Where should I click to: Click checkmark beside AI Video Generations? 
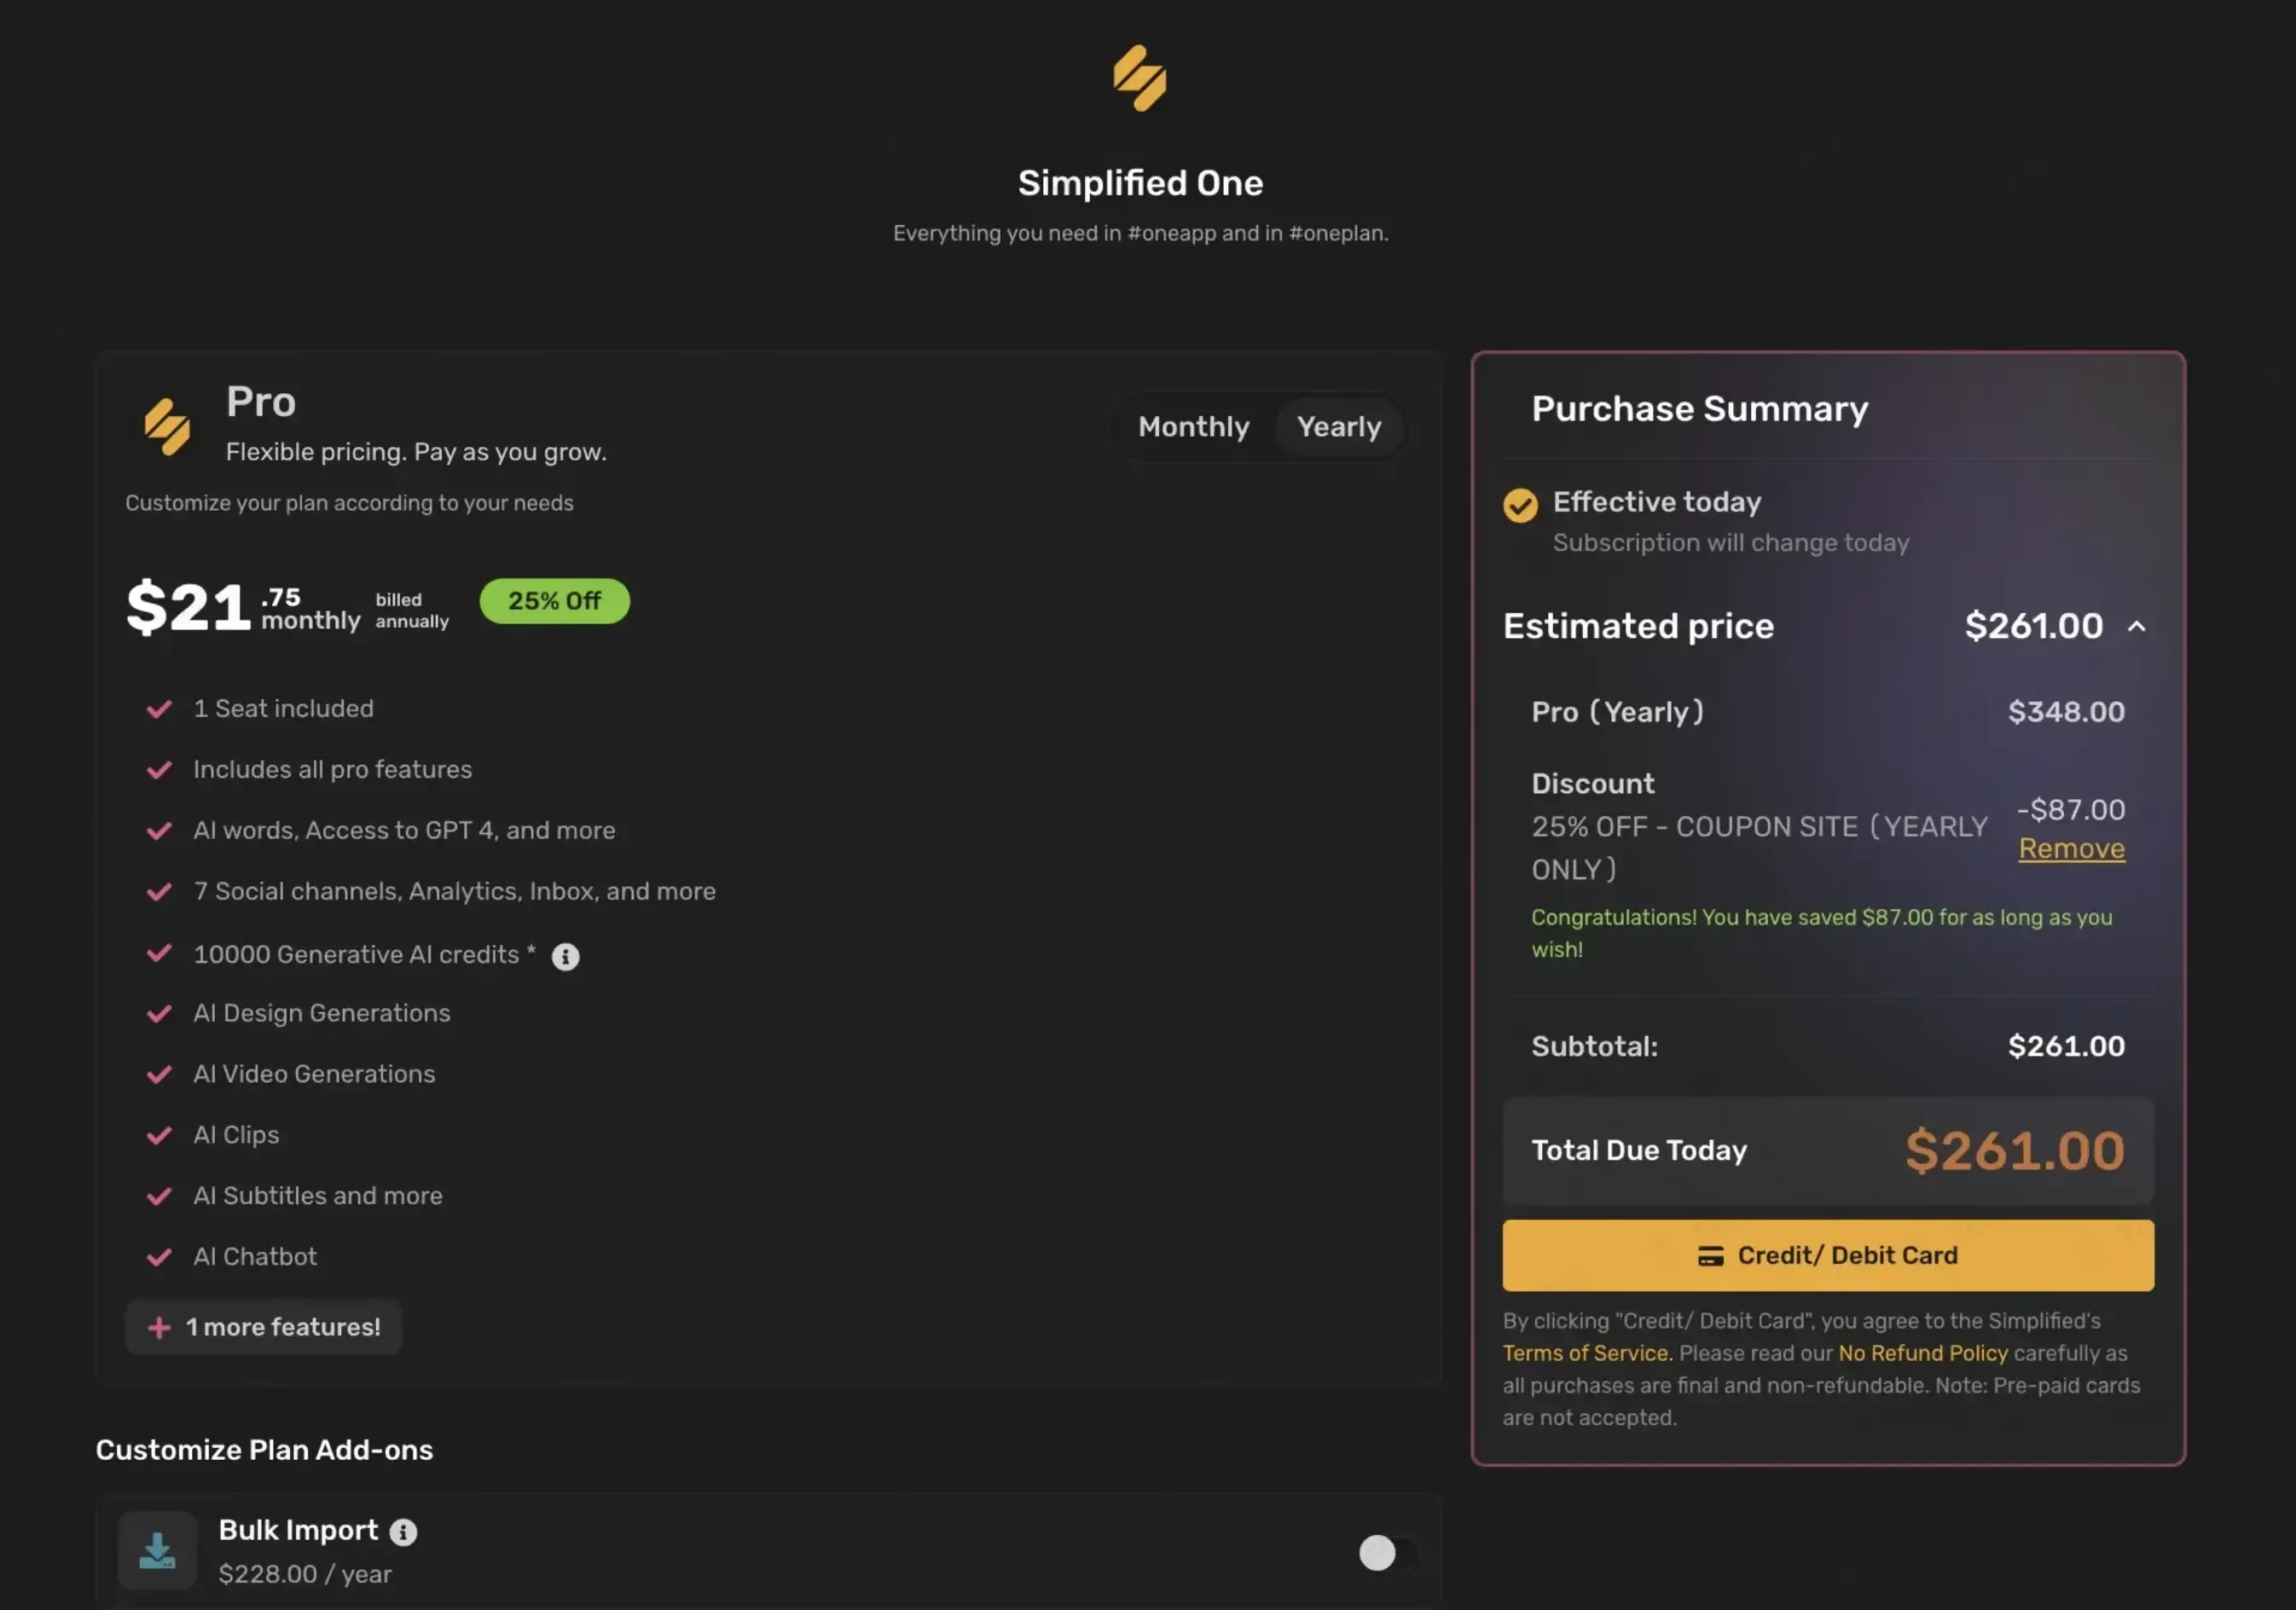pos(159,1074)
